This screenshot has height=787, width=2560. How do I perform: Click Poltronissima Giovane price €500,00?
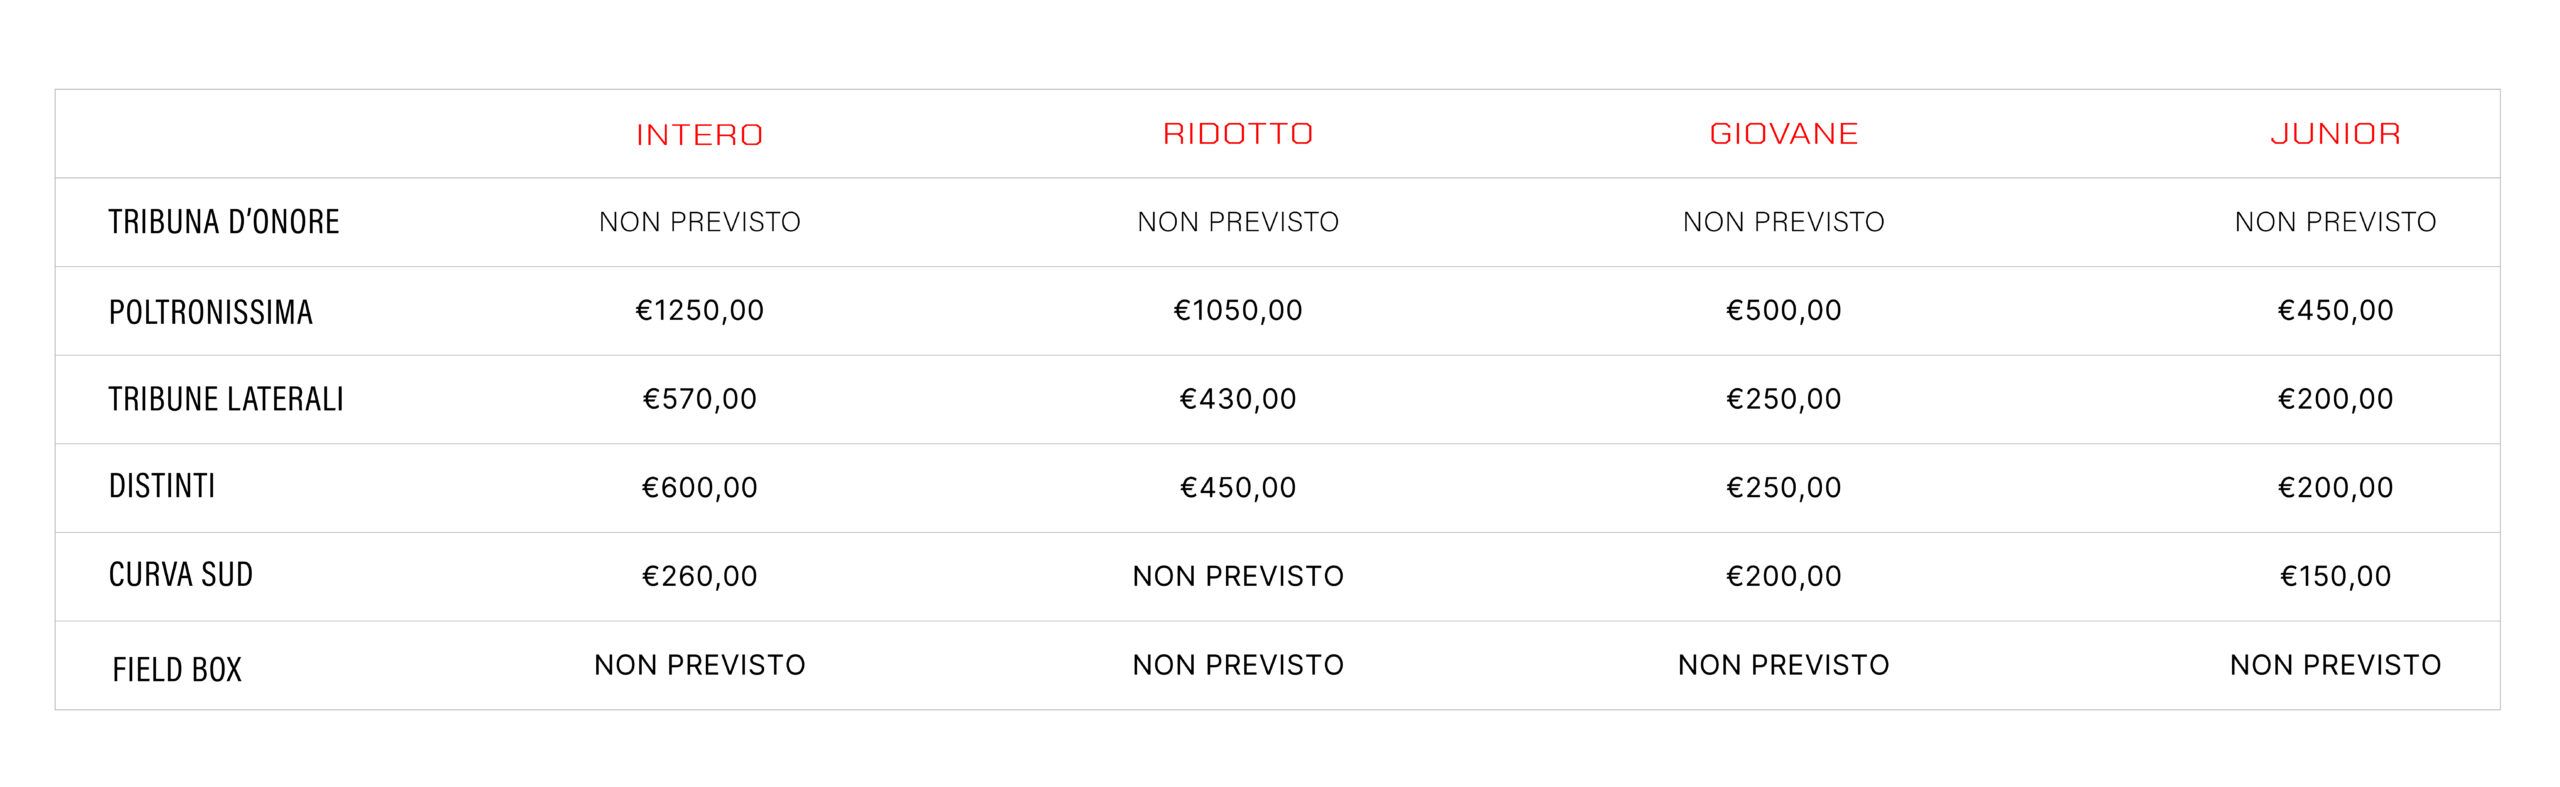click(x=1783, y=311)
